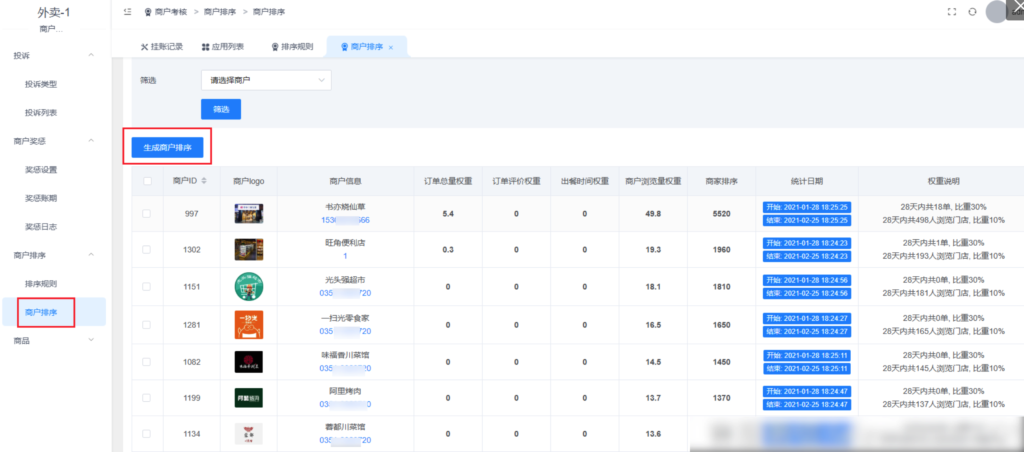Viewport: 1024px width, 452px height.
Task: Open the dark green logo of 阿里烤肉
Action: coord(249,398)
